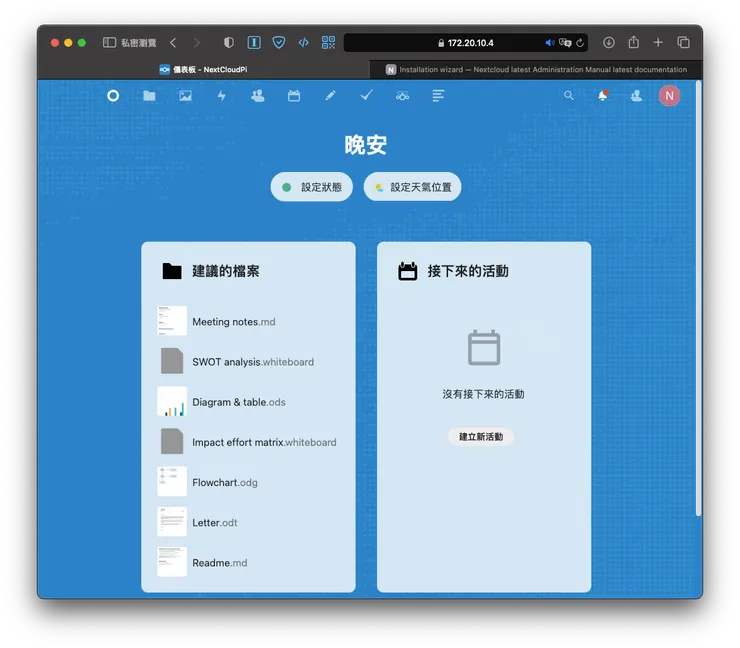Click the code brackets extension icon

tap(303, 42)
